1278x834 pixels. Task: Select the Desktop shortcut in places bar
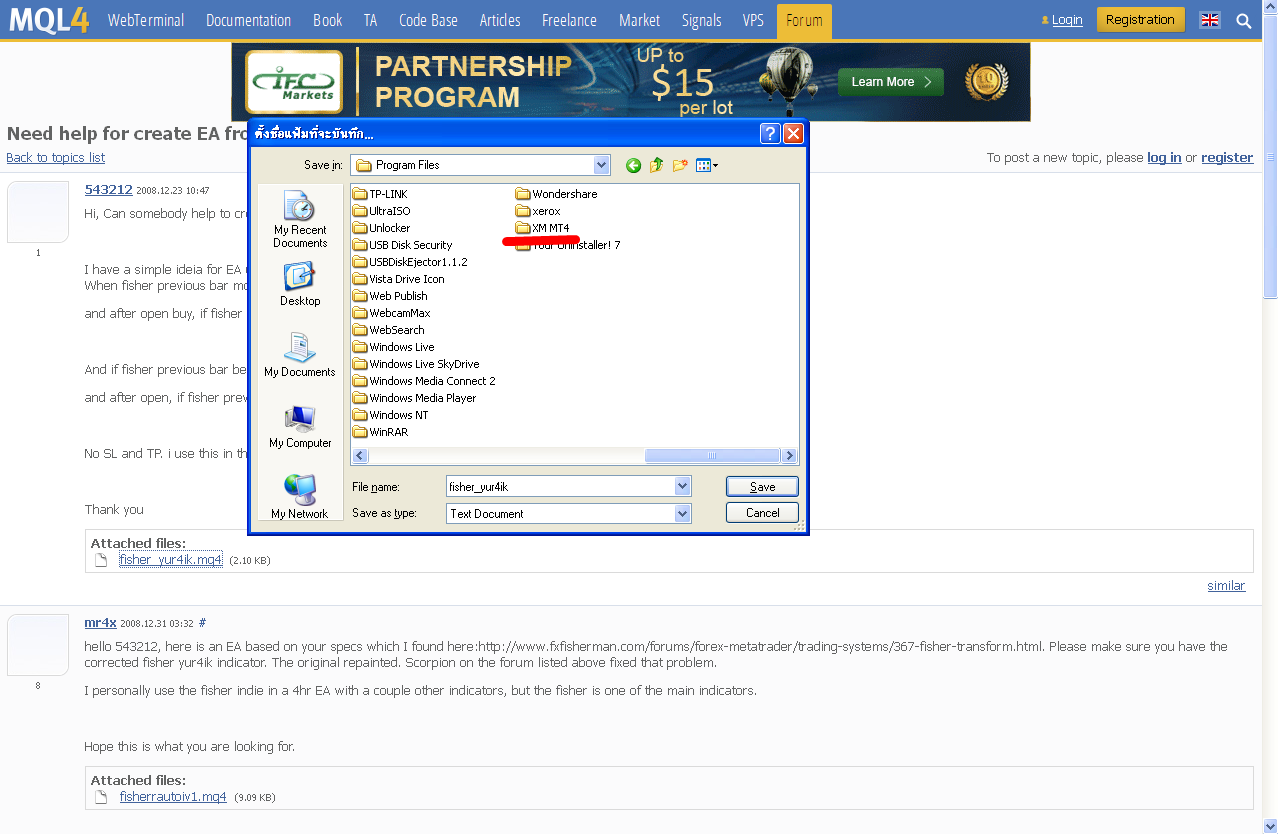[x=300, y=285]
